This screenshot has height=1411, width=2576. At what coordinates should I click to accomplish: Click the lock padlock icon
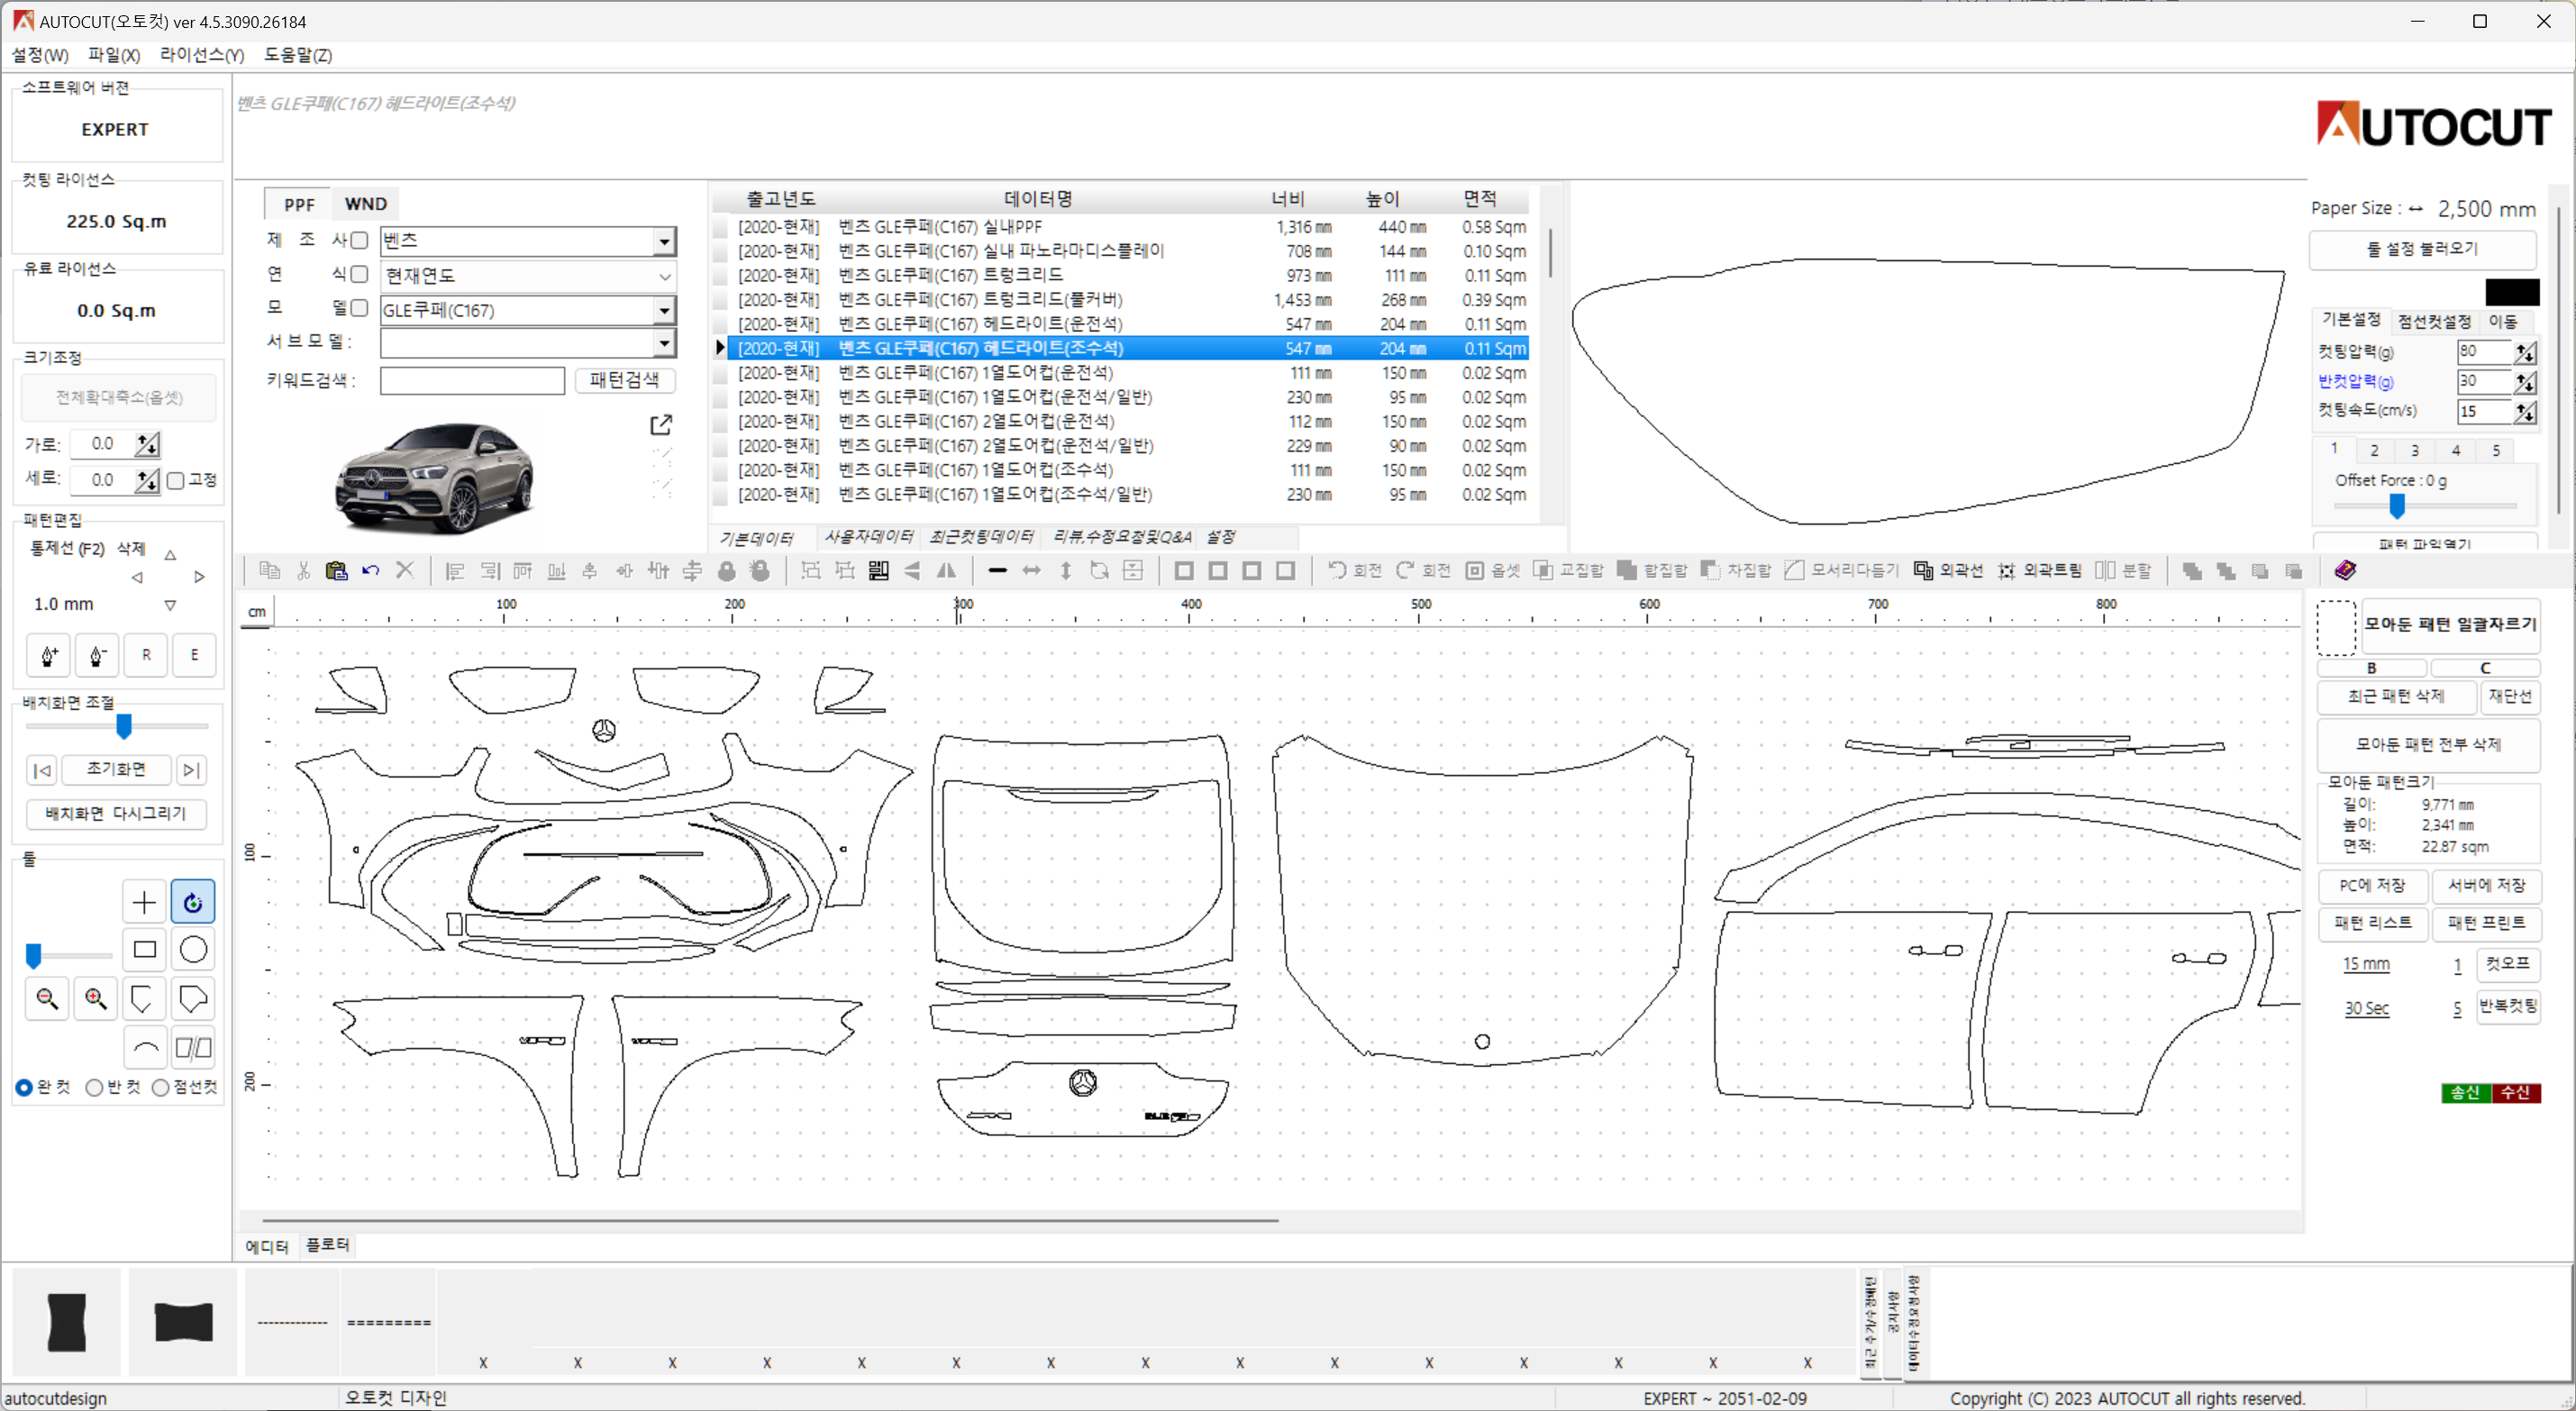coord(726,570)
